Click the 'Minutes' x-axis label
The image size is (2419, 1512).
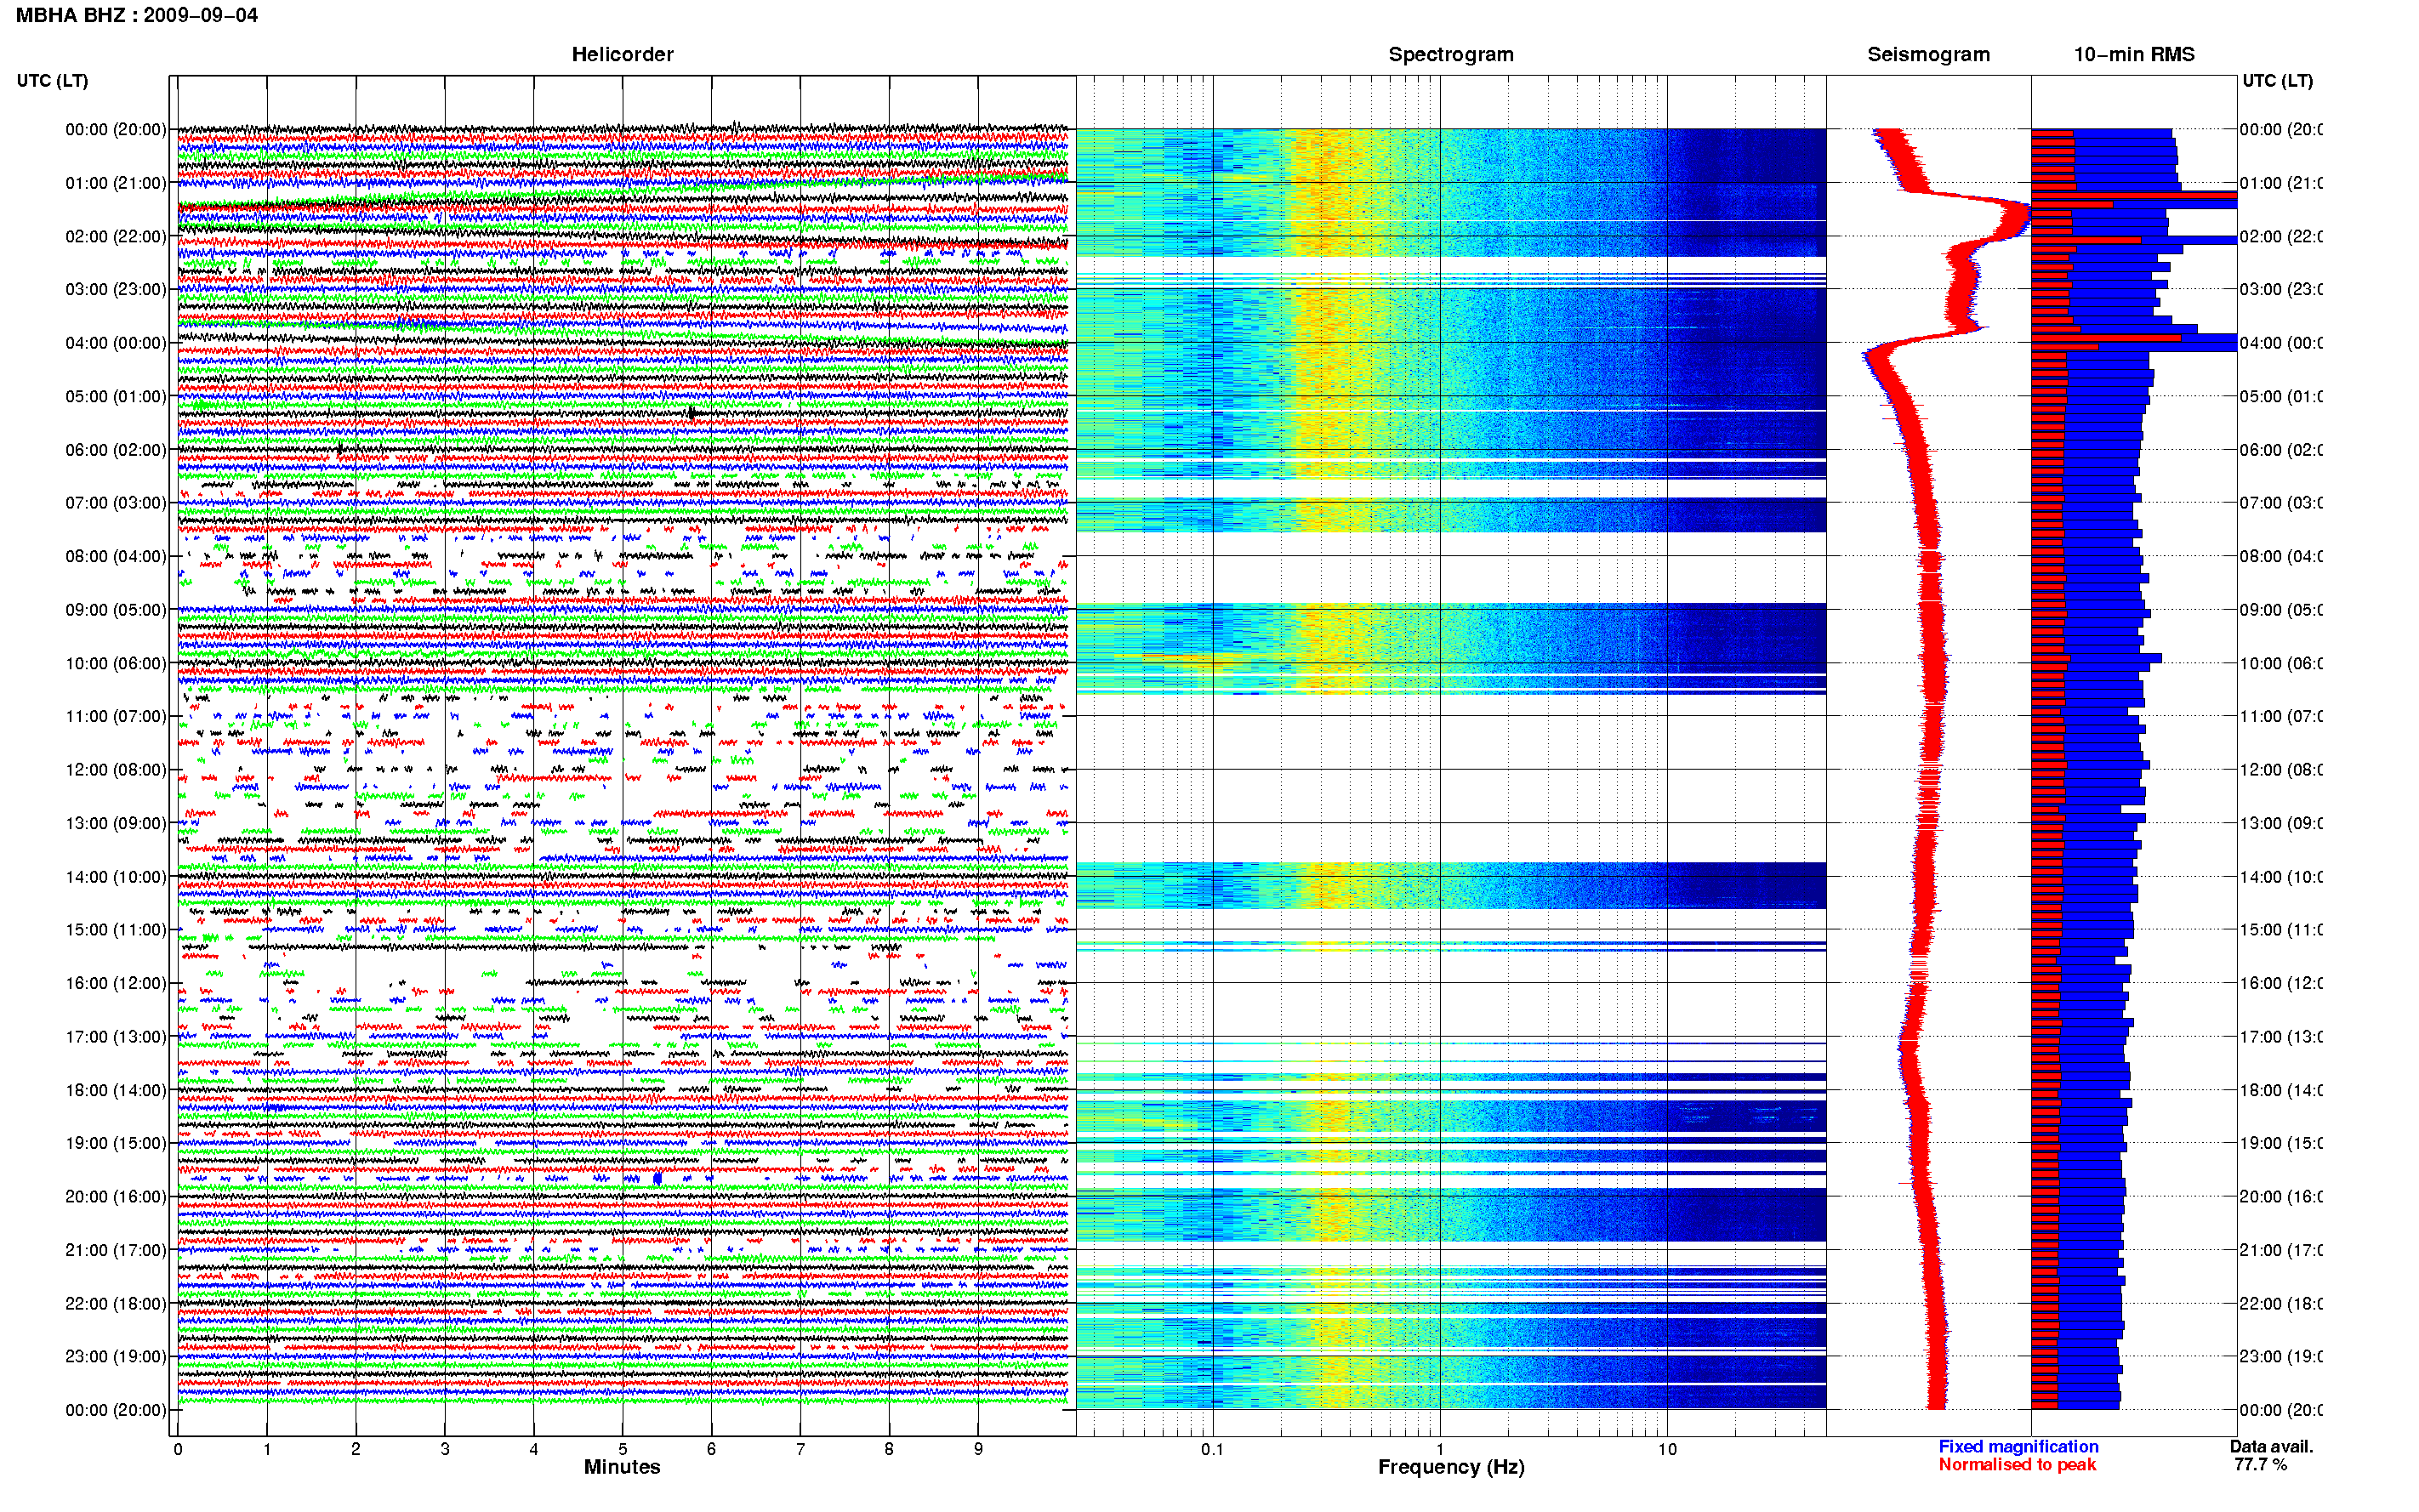point(622,1467)
